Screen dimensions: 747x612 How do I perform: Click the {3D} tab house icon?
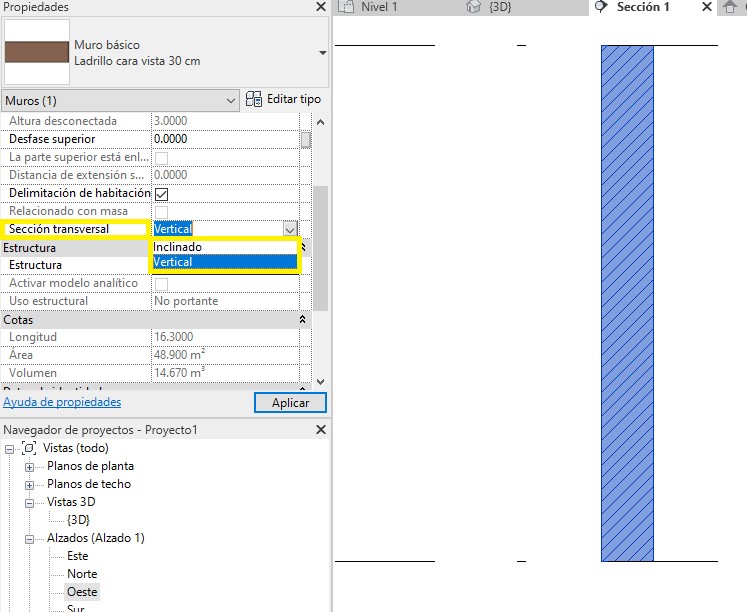[474, 8]
